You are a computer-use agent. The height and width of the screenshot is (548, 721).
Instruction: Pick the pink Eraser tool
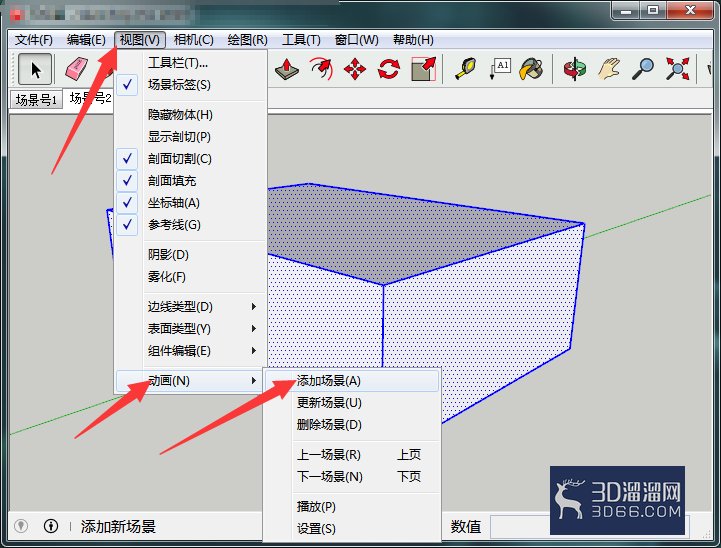76,69
